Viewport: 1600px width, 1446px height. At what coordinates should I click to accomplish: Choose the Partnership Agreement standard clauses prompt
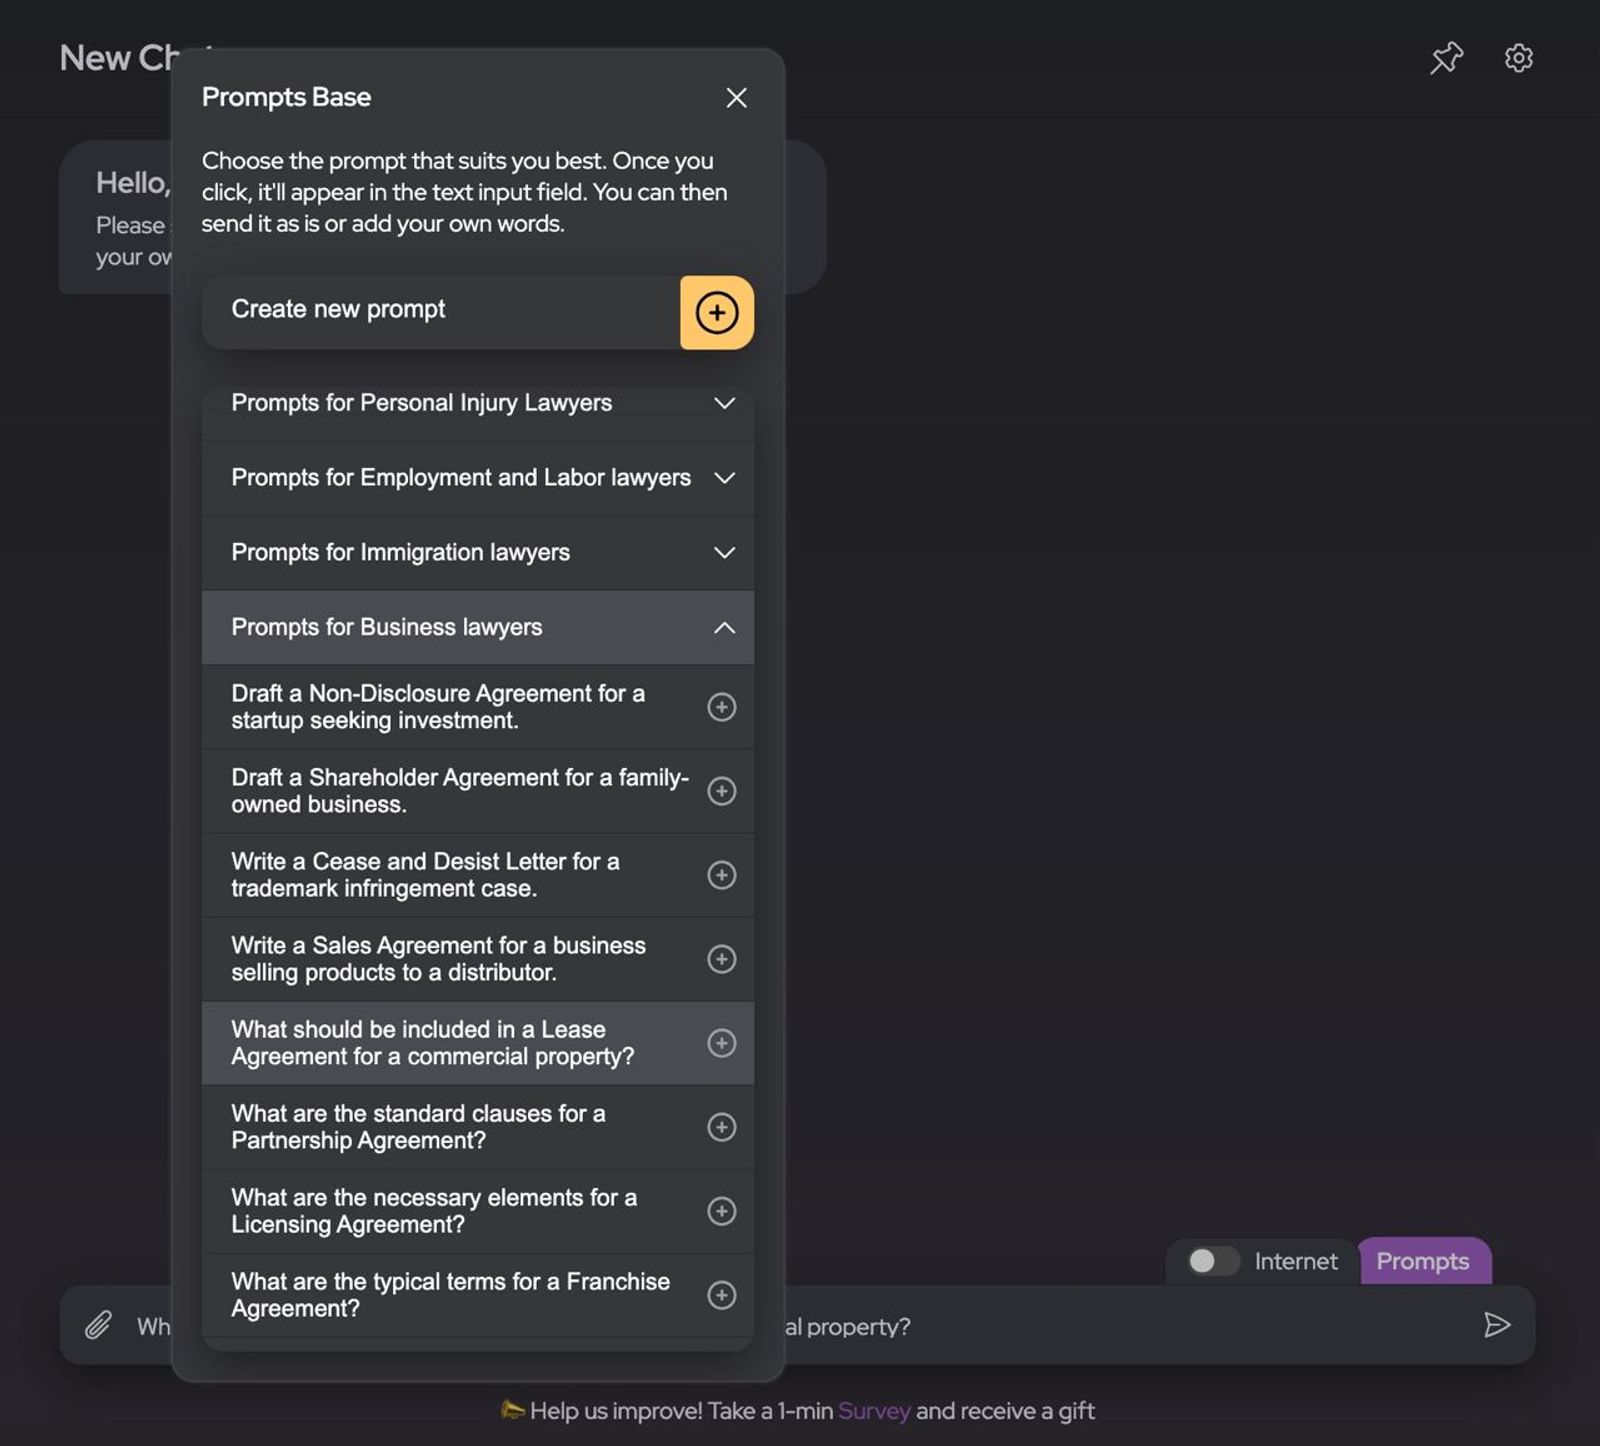478,1127
